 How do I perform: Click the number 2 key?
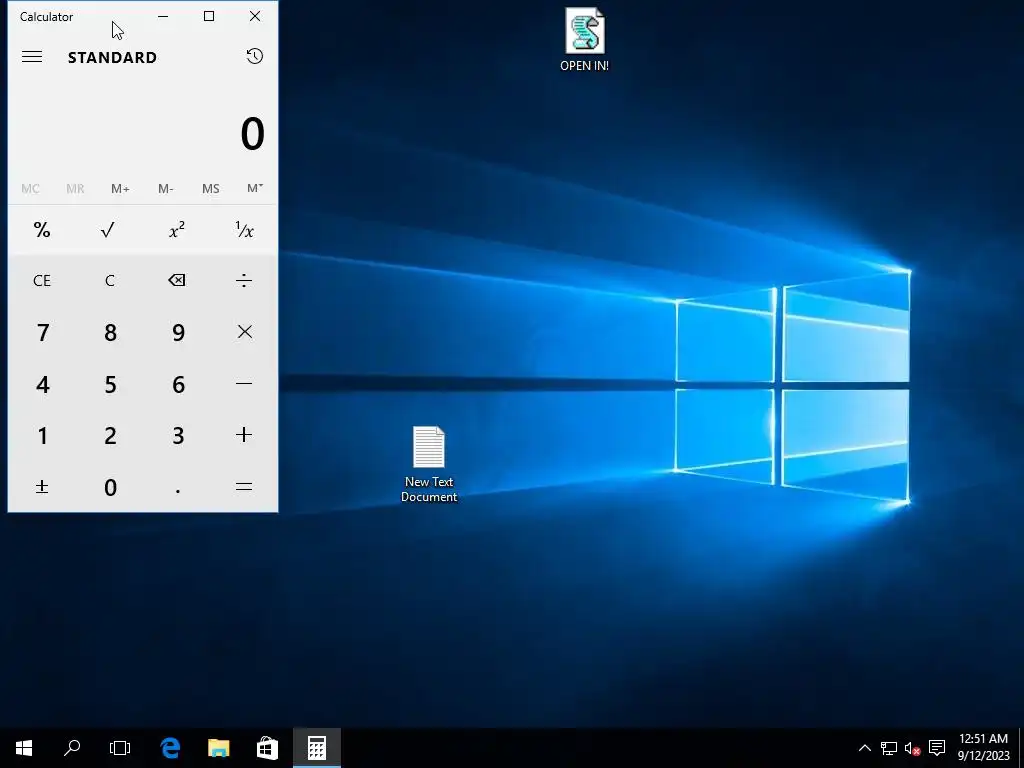(x=109, y=435)
